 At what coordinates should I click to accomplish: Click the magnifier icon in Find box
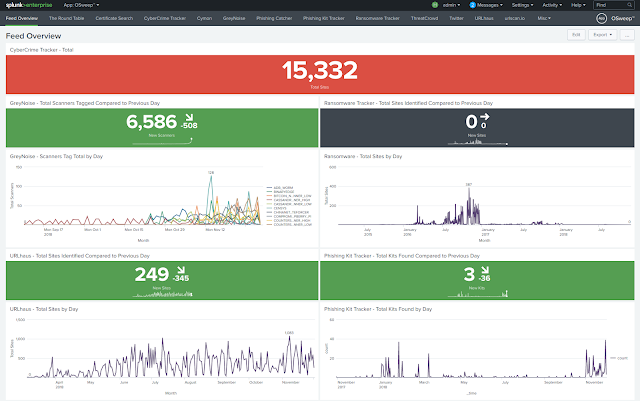coord(629,5)
